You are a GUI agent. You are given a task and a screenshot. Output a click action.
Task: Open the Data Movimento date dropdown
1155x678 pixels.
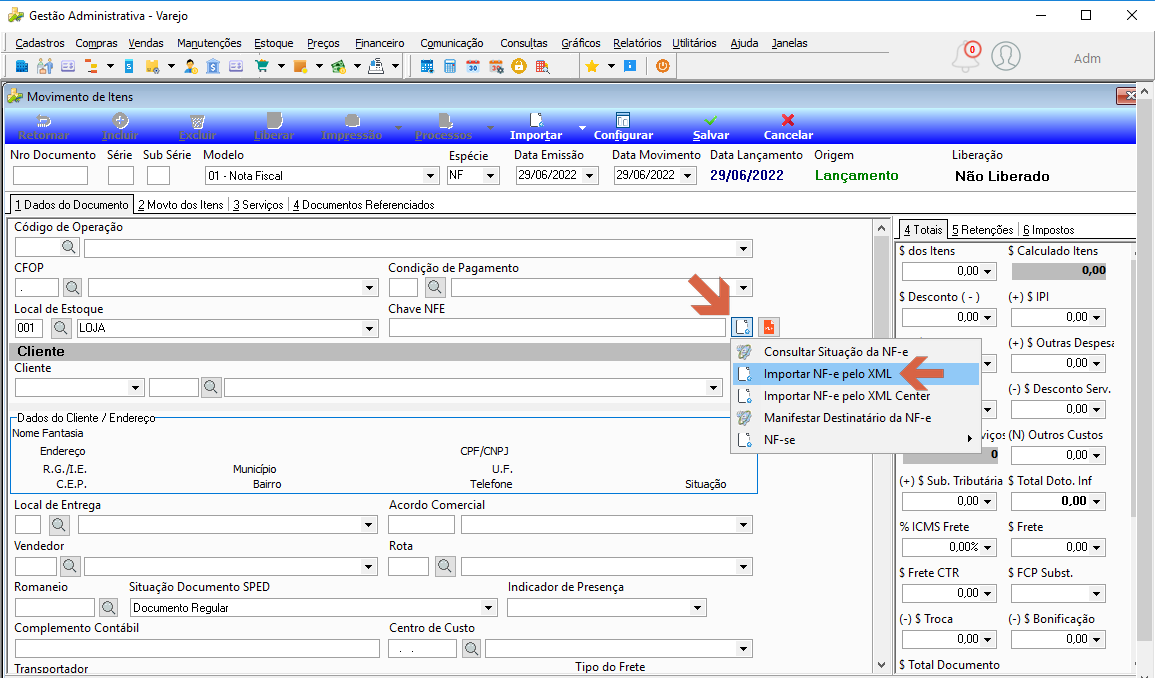(x=687, y=175)
